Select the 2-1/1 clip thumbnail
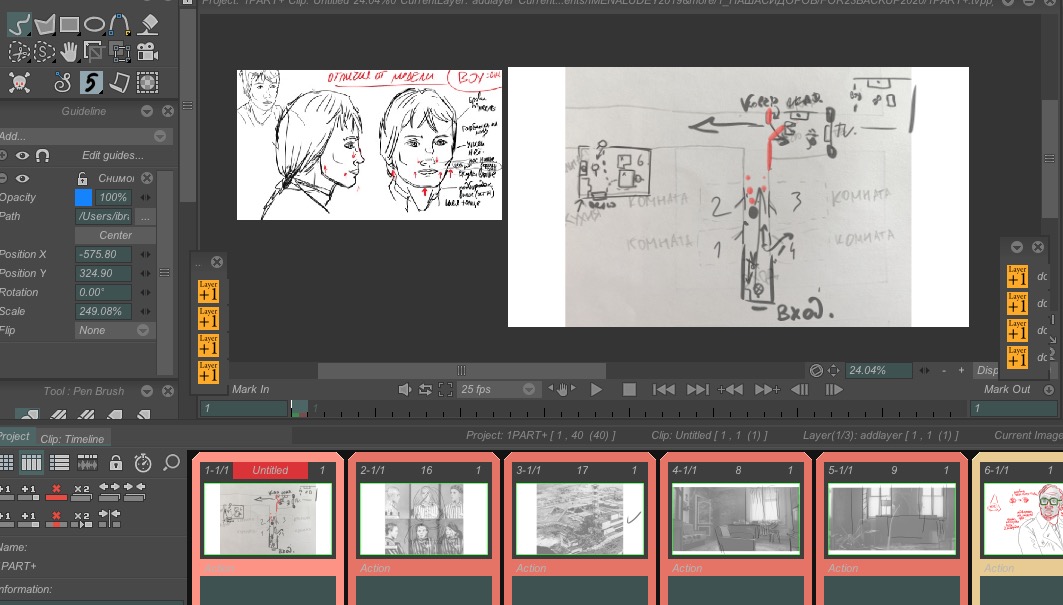The height and width of the screenshot is (605, 1063). tap(423, 518)
